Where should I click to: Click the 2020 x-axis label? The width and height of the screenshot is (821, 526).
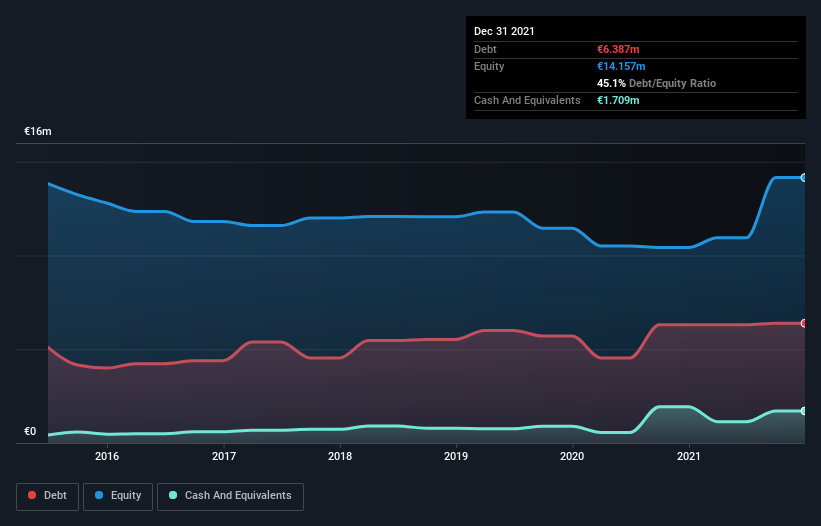(x=572, y=456)
